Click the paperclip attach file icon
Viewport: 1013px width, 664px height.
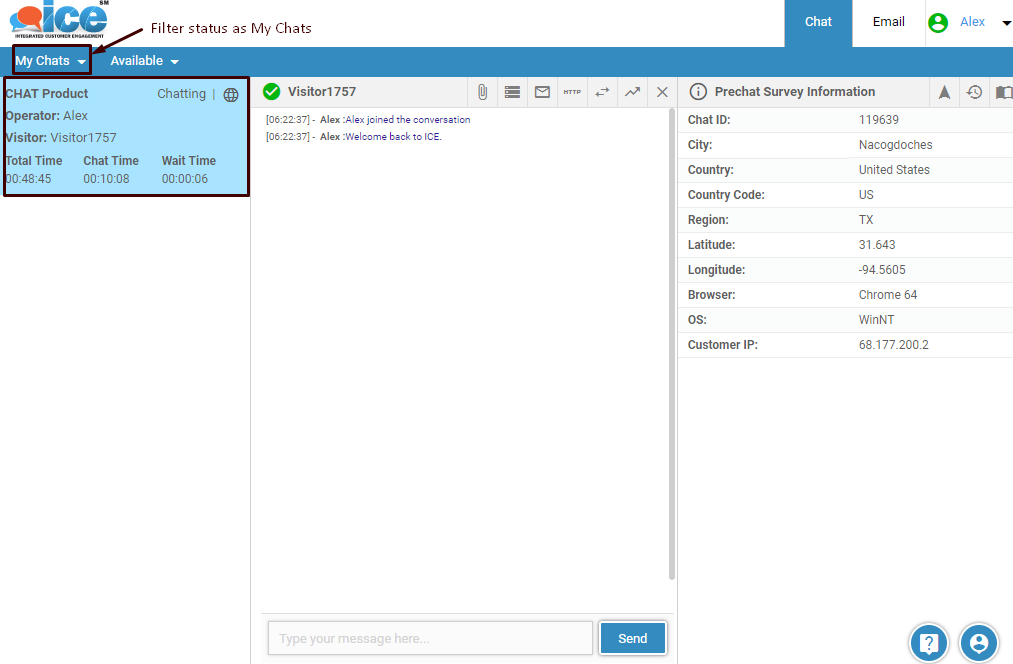482,92
